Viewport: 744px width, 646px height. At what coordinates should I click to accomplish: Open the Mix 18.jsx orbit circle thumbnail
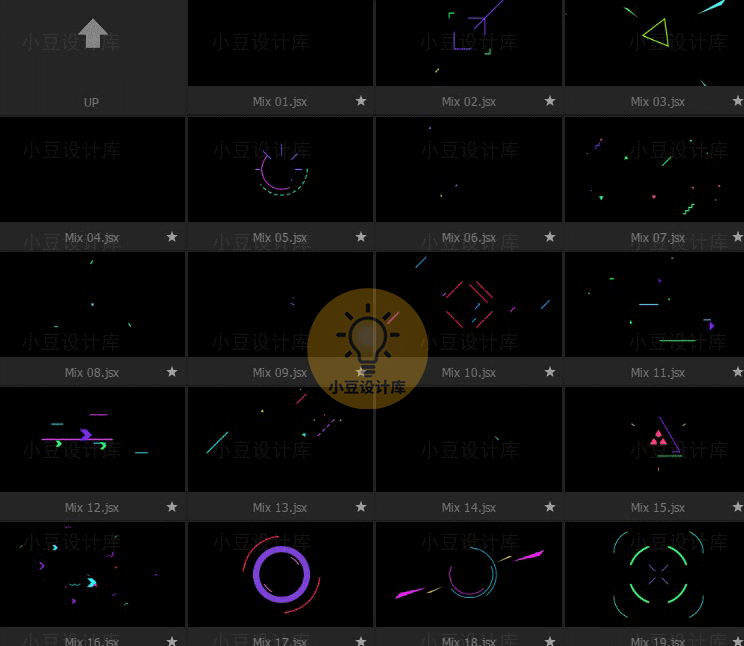pyautogui.click(x=469, y=574)
